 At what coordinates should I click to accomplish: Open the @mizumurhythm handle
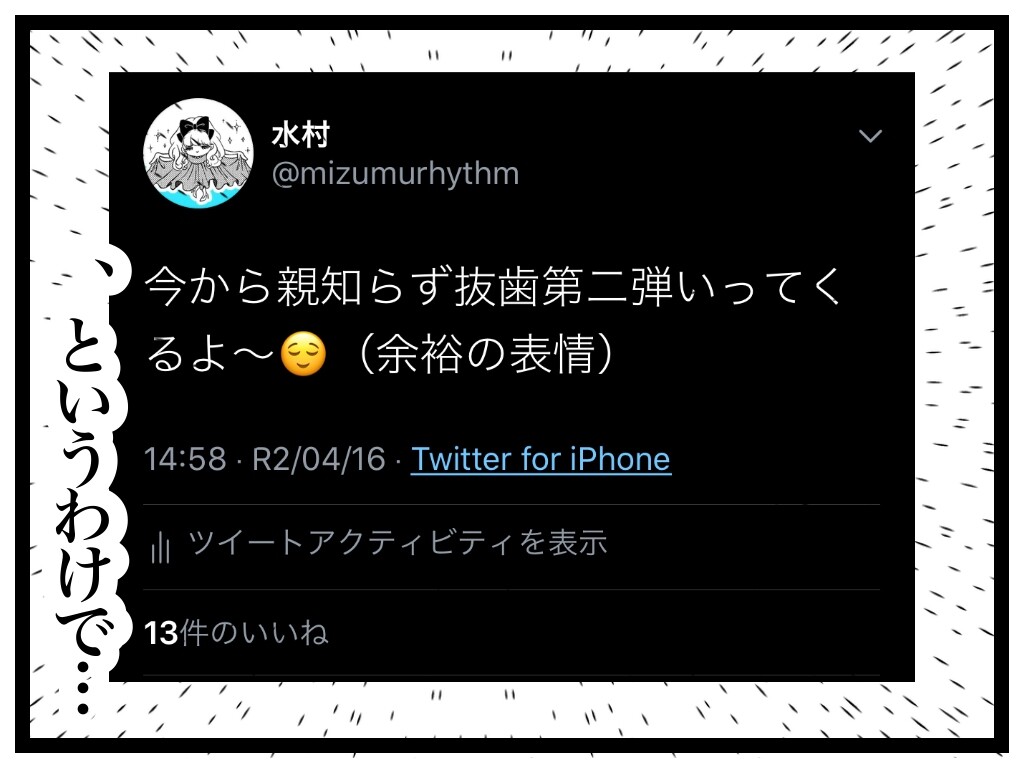pyautogui.click(x=395, y=174)
